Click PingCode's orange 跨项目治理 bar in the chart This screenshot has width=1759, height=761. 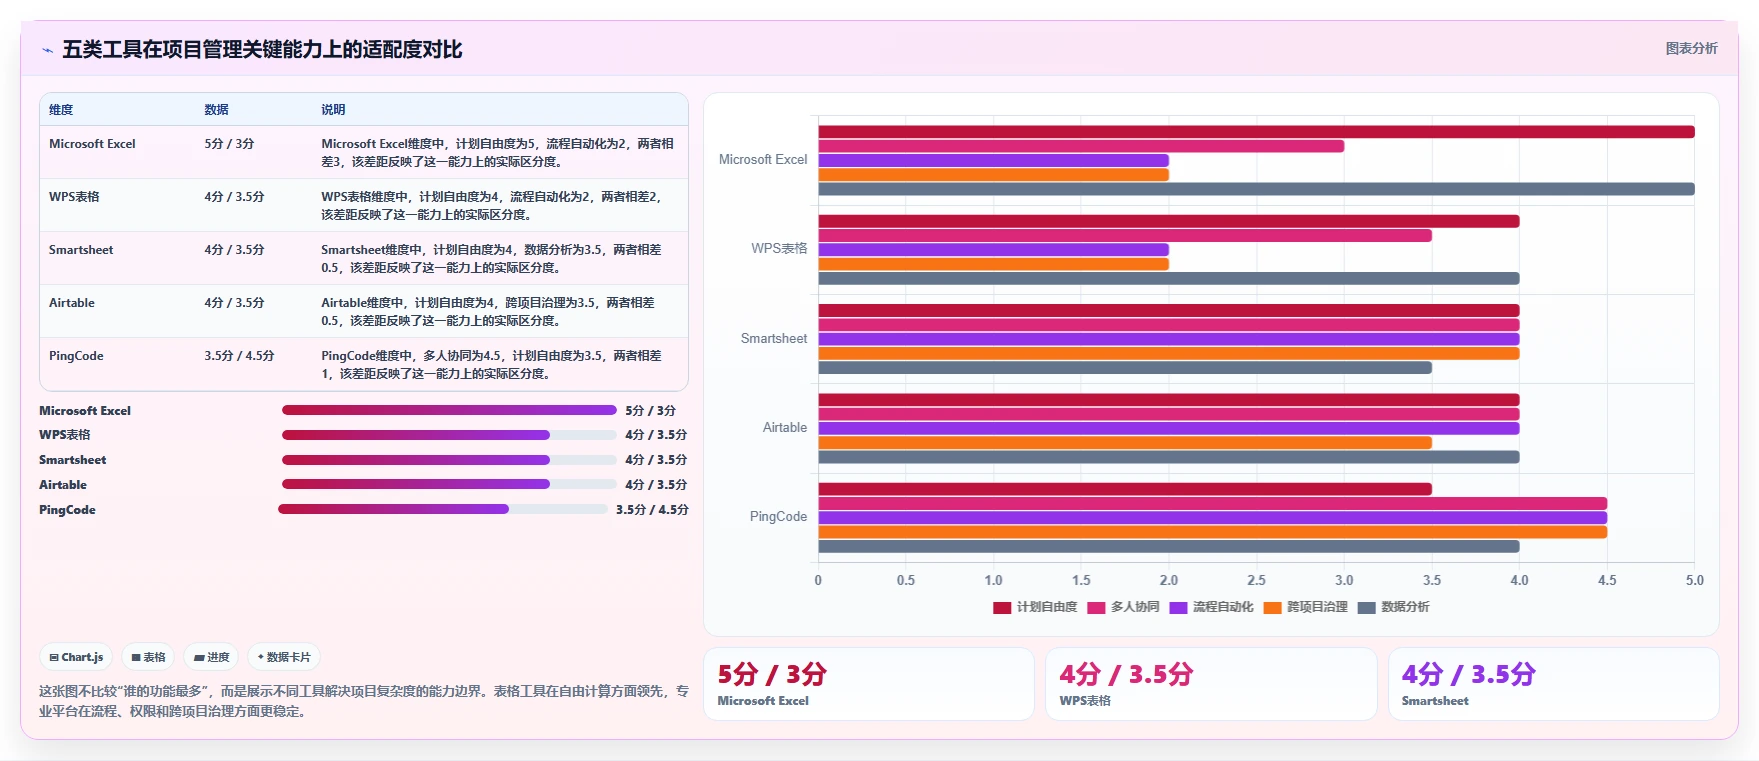pos(1212,532)
